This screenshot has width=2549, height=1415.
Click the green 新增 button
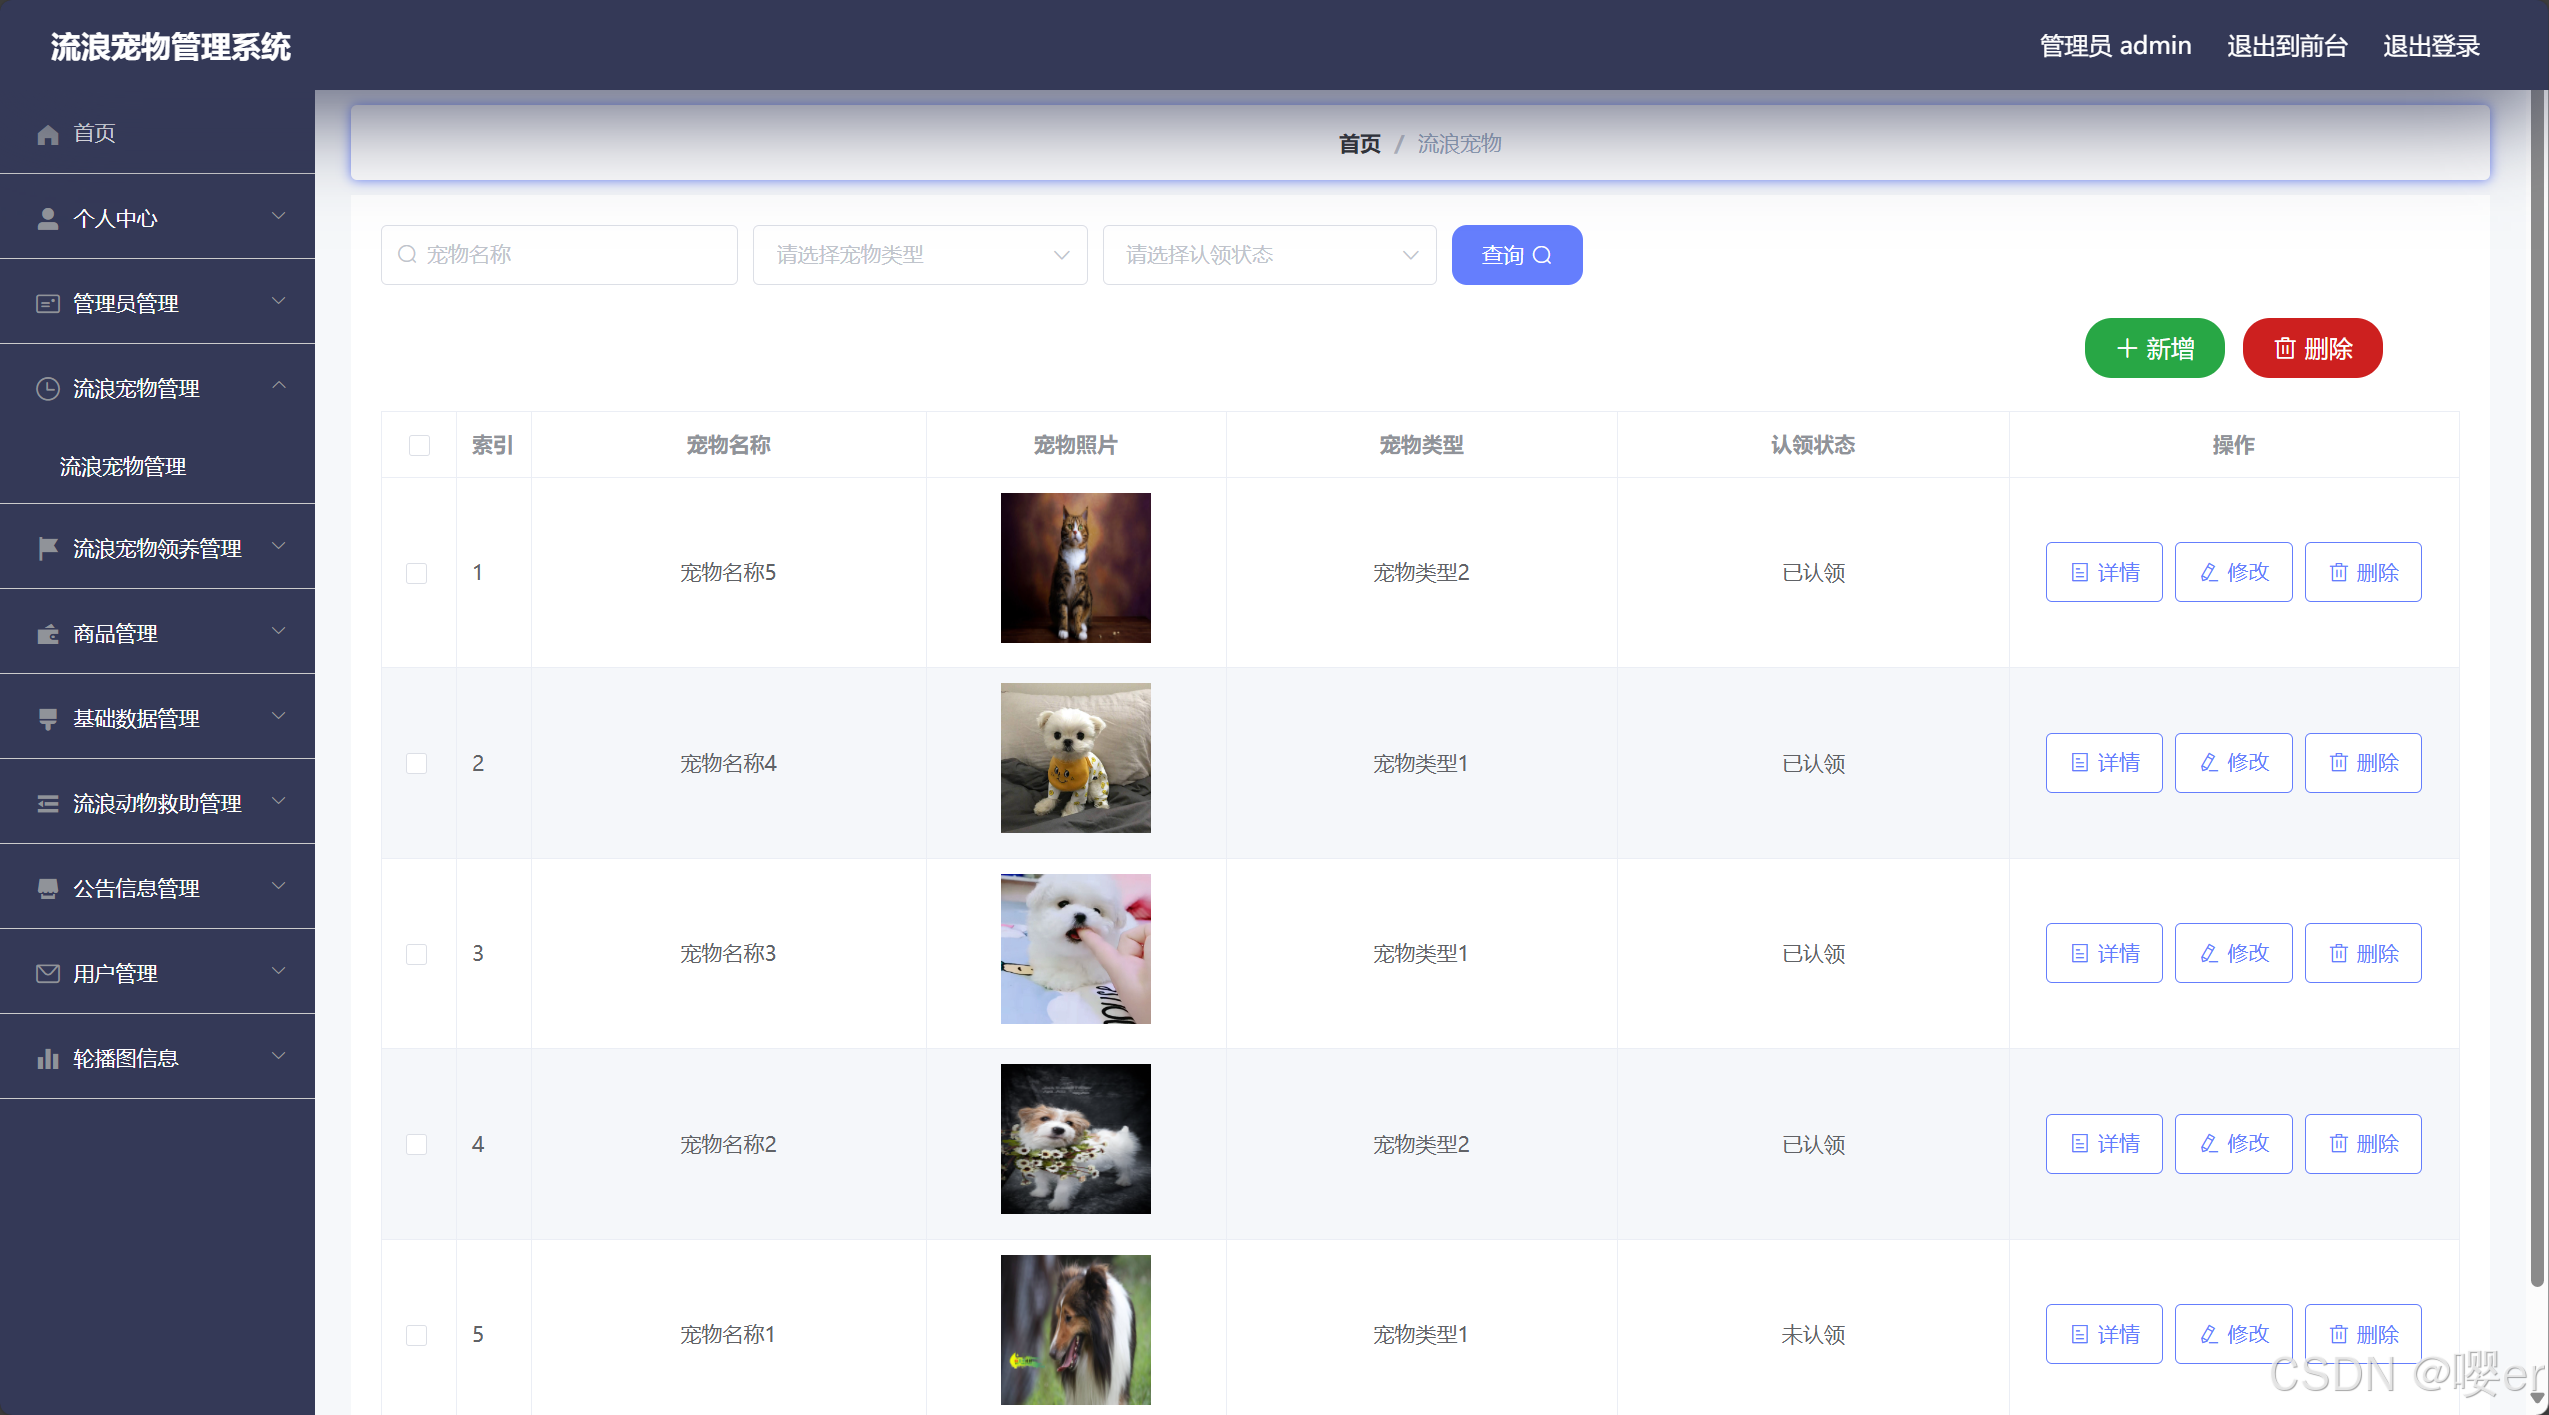(2154, 348)
